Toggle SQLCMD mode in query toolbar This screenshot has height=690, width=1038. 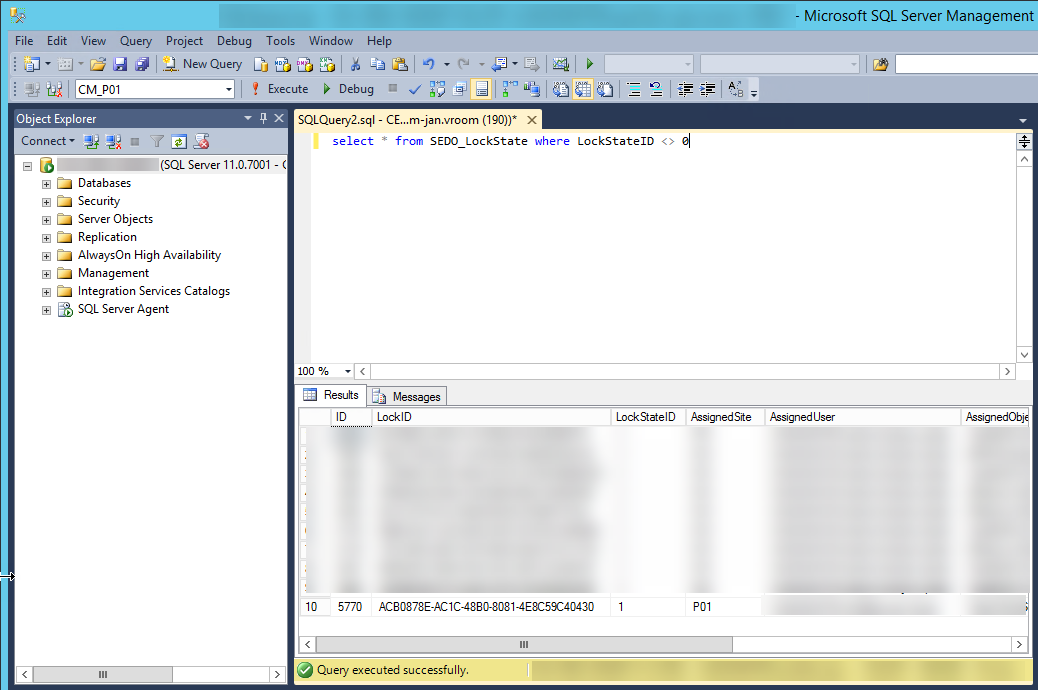pos(459,89)
